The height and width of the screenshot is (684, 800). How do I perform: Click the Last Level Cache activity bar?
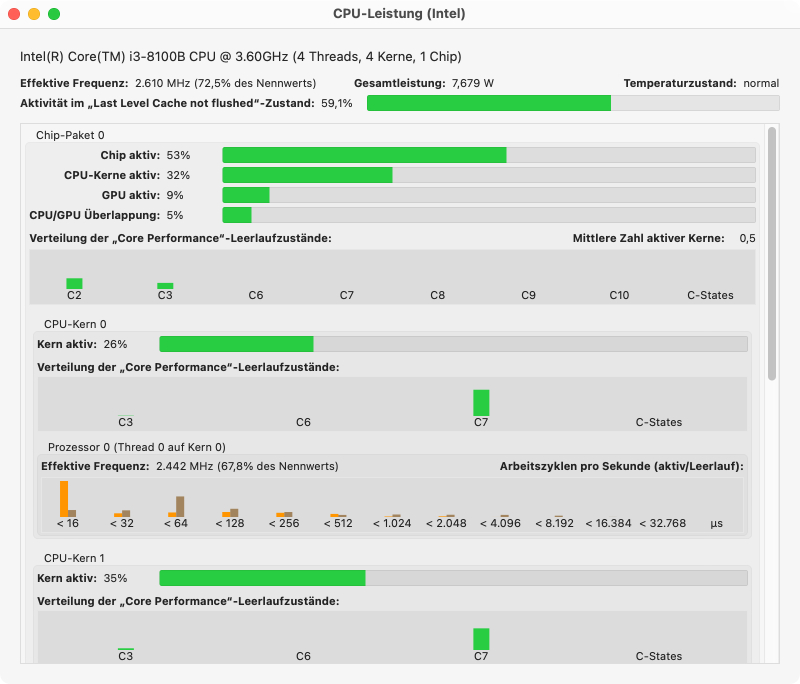(573, 103)
